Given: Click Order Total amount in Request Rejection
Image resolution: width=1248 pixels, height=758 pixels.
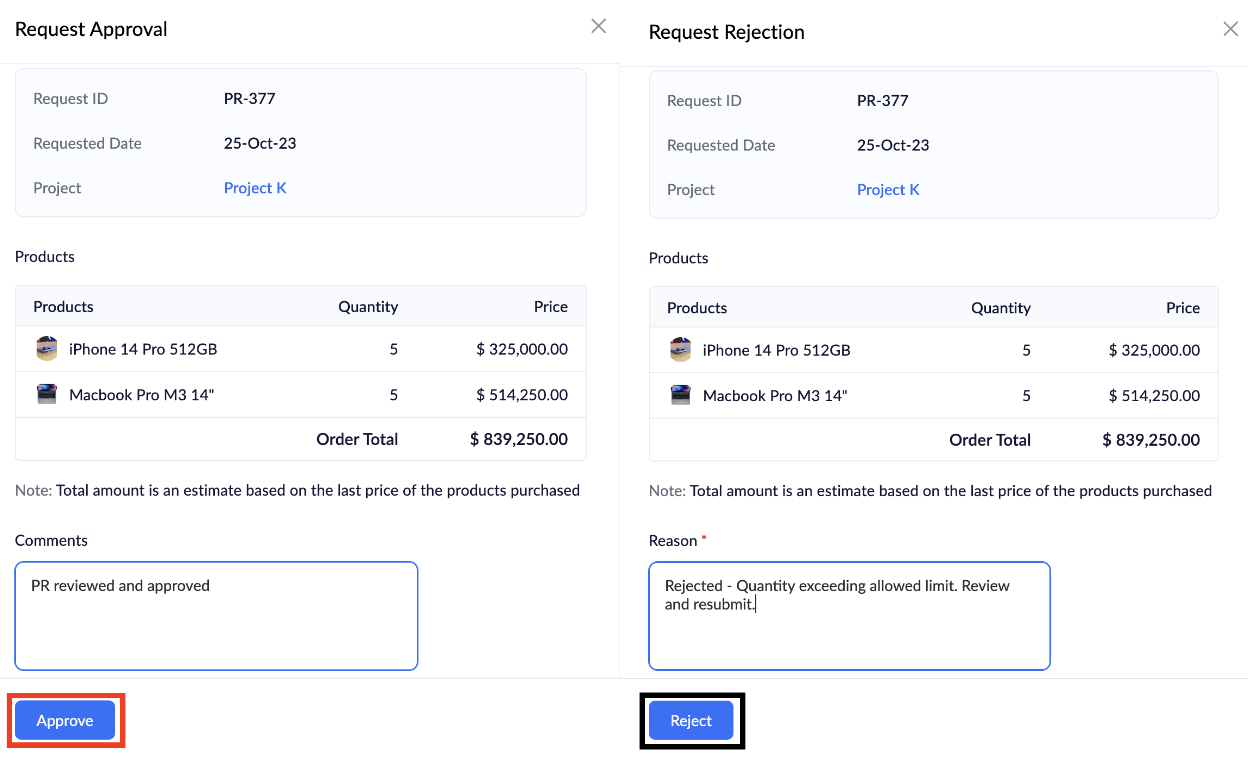Looking at the screenshot, I should (x=1151, y=440).
